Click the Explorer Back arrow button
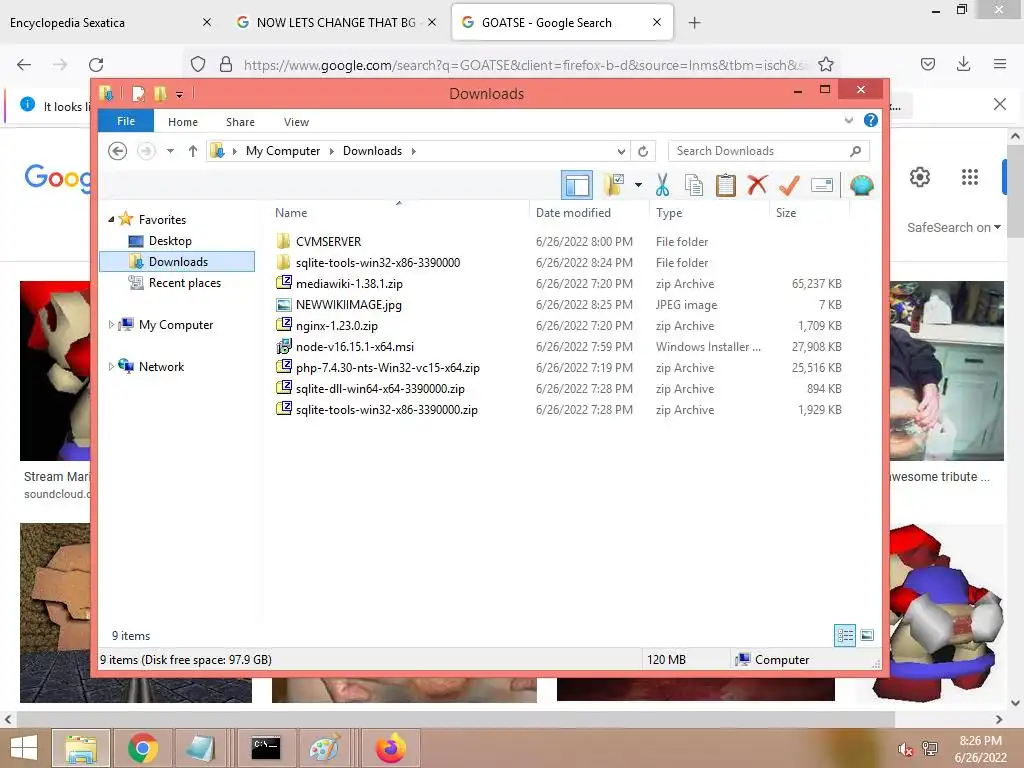 tap(118, 152)
